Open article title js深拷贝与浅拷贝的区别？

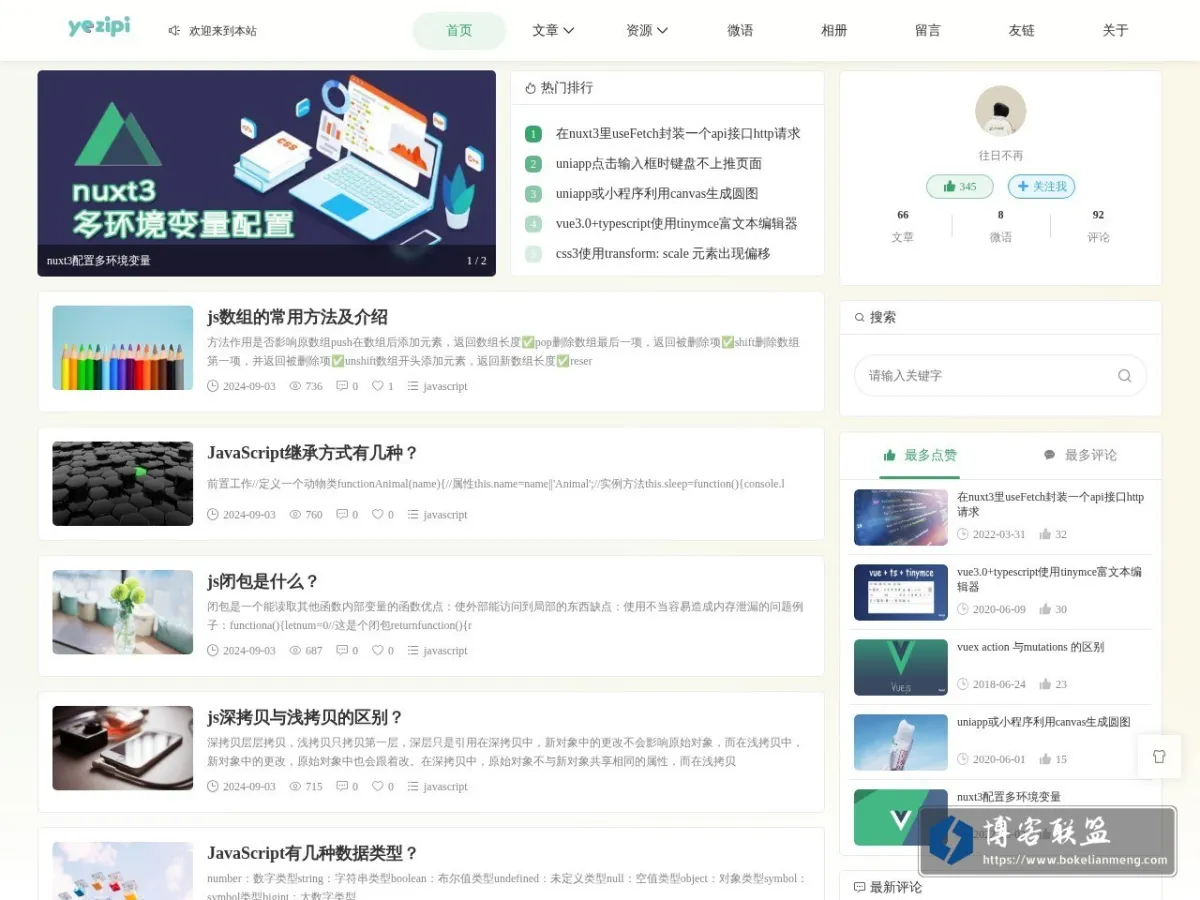305,718
